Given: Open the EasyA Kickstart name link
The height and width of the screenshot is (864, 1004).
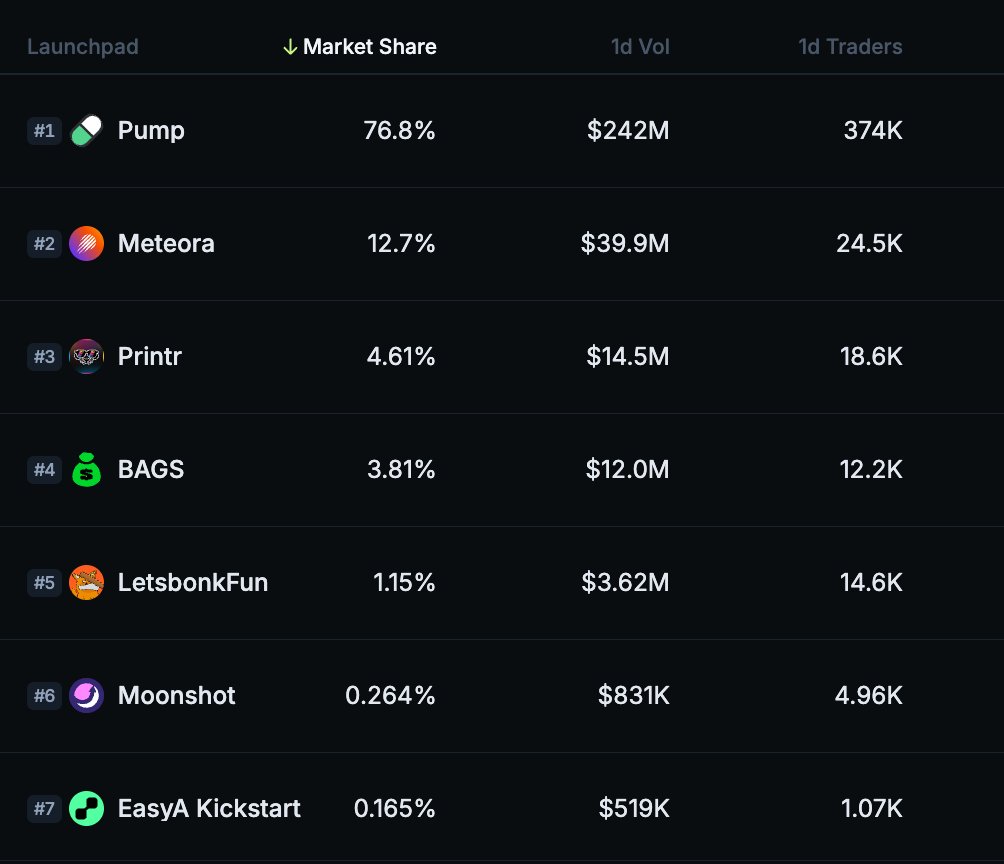Looking at the screenshot, I should (x=209, y=809).
